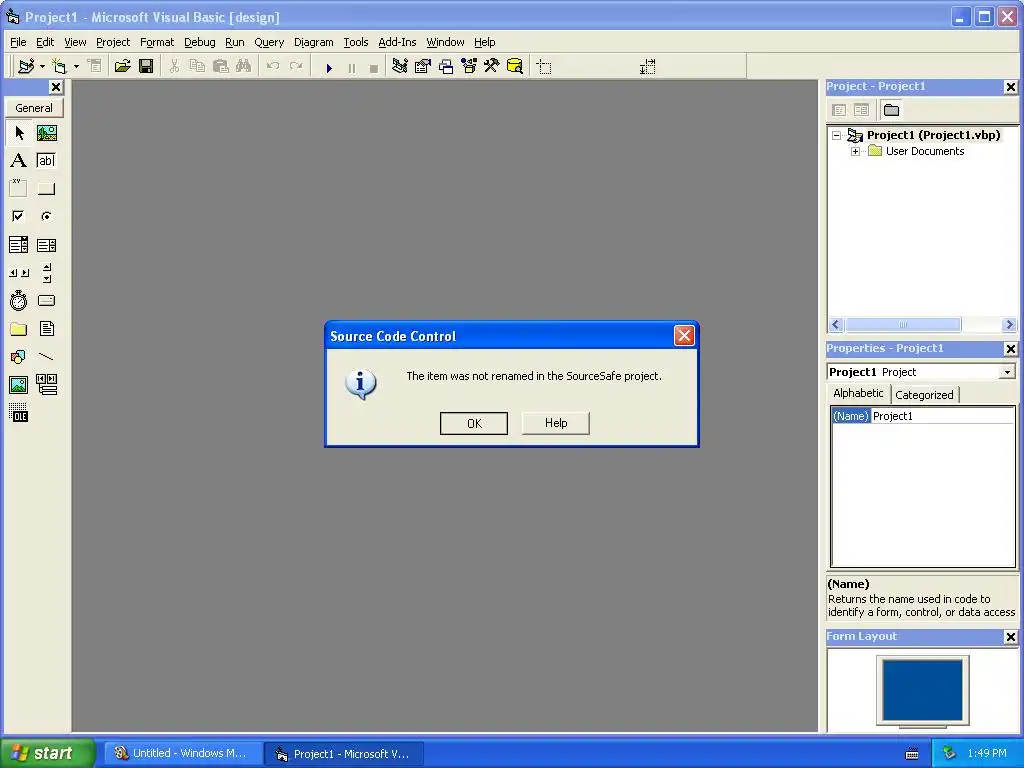The height and width of the screenshot is (768, 1024).
Task: Click the blue screen in Form Layout
Action: coord(922,690)
